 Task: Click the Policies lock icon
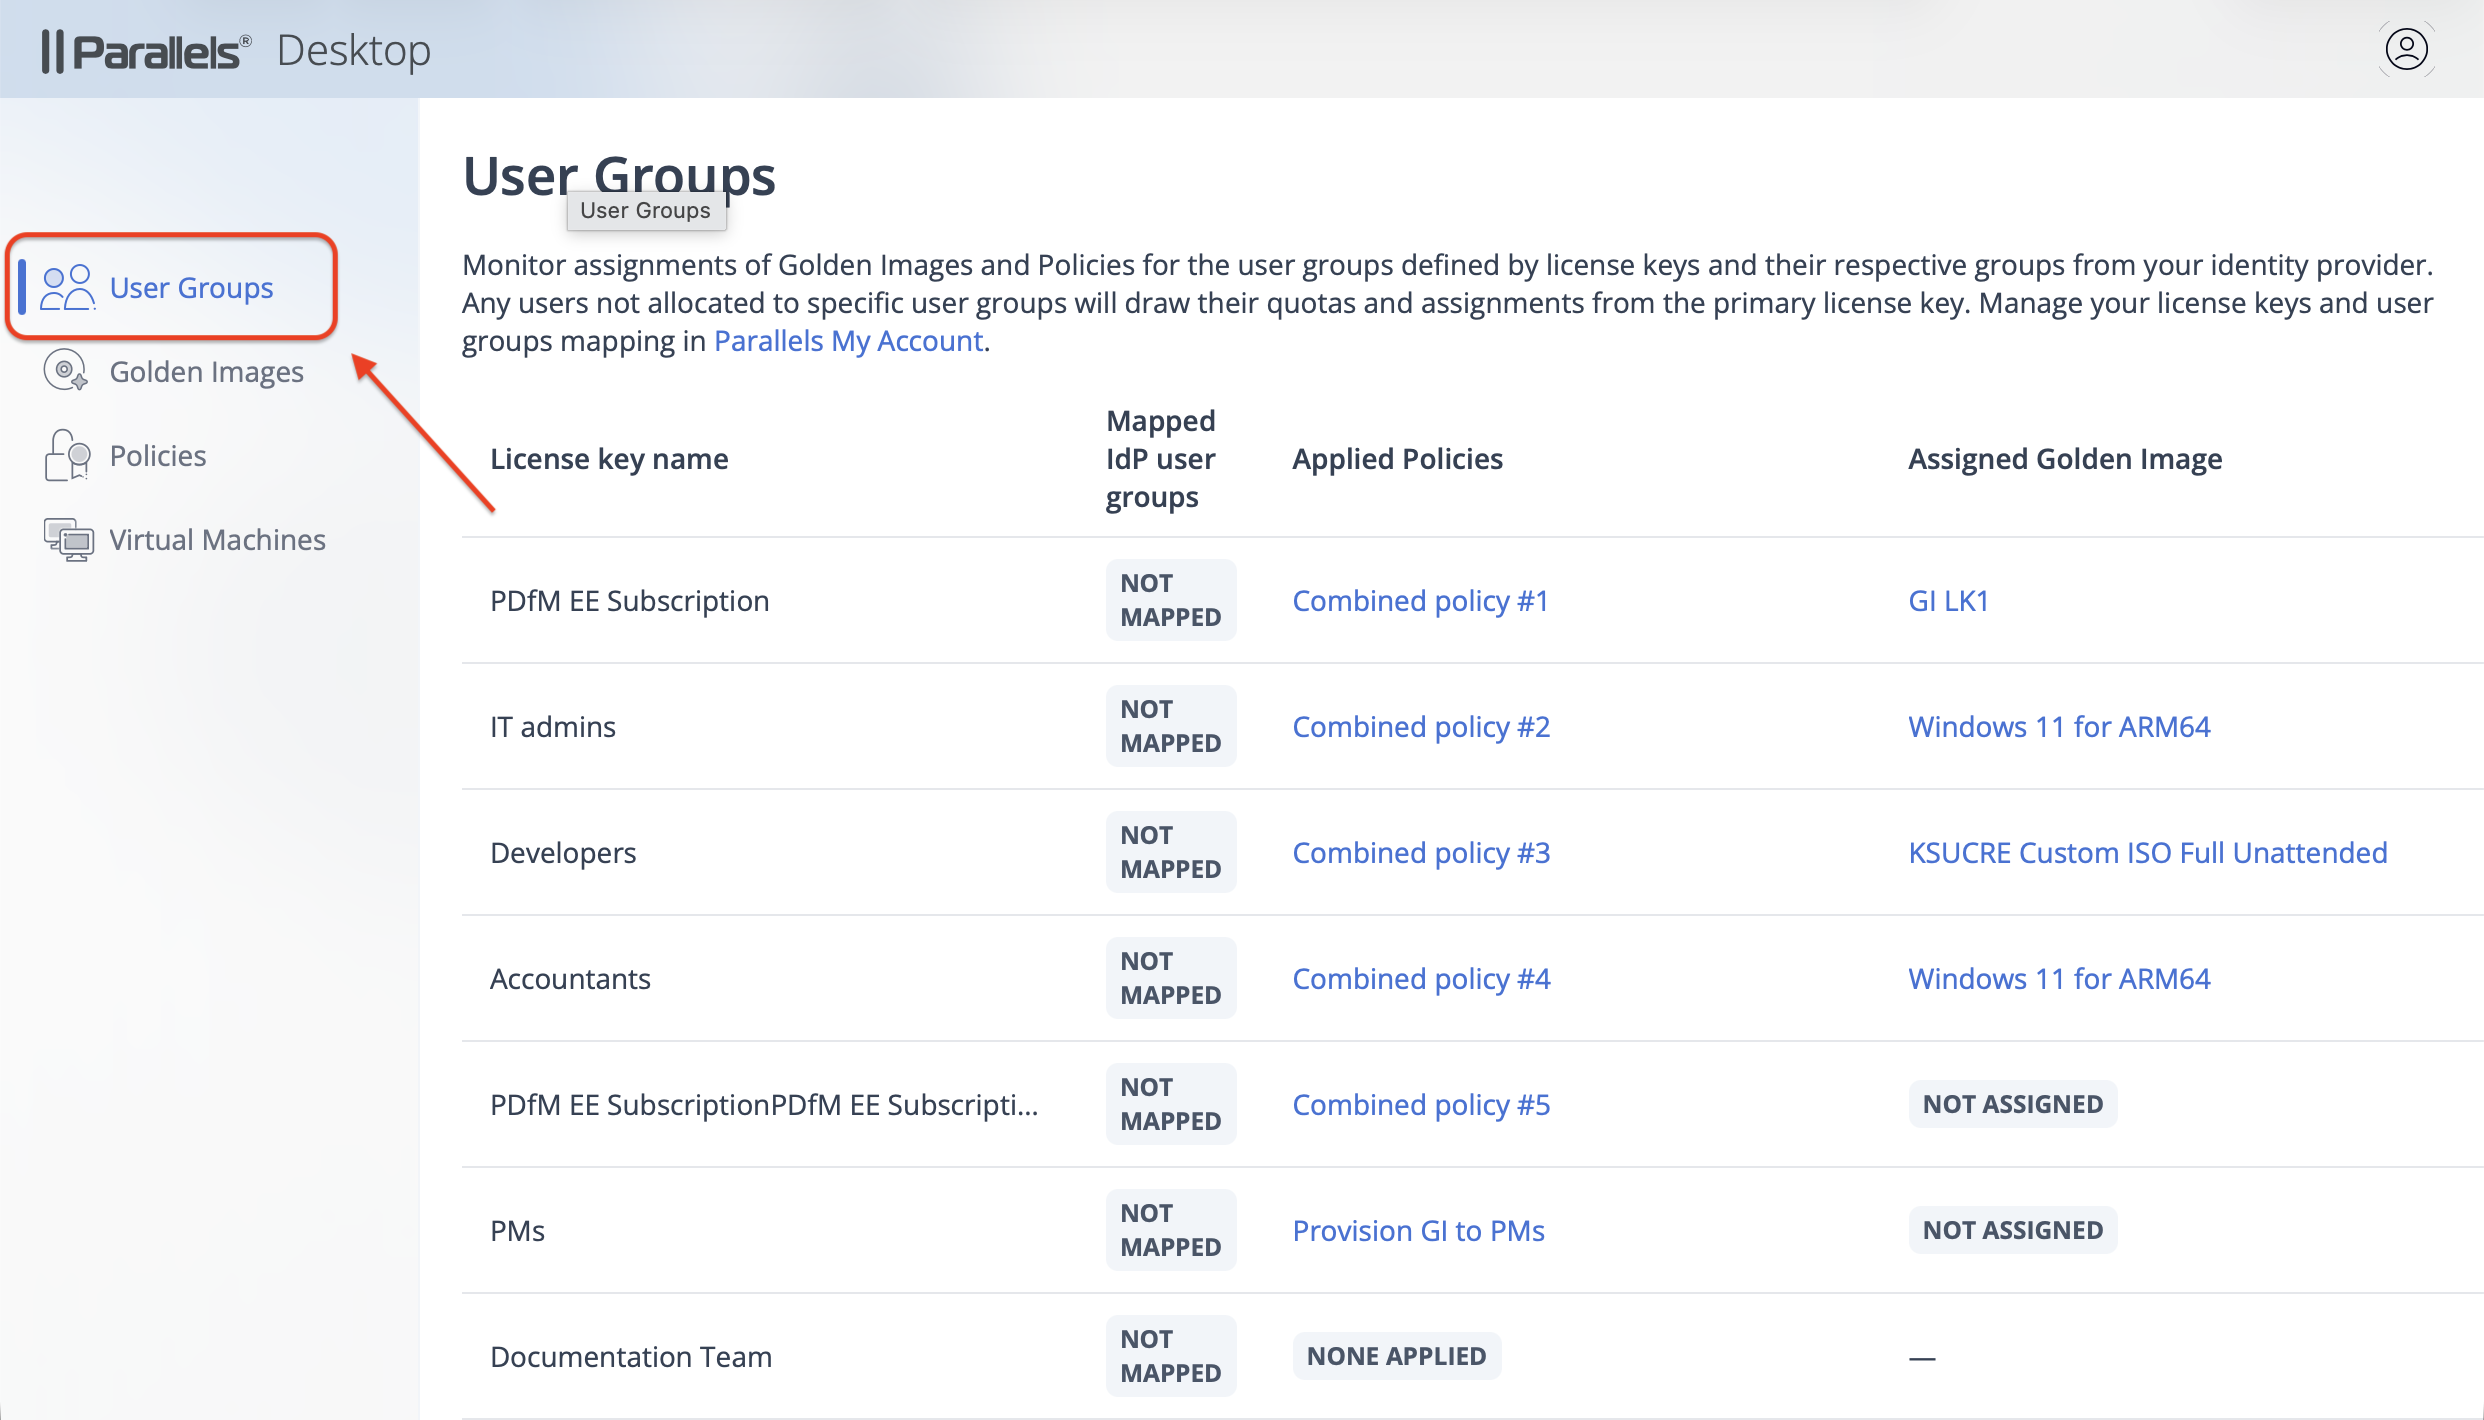67,456
